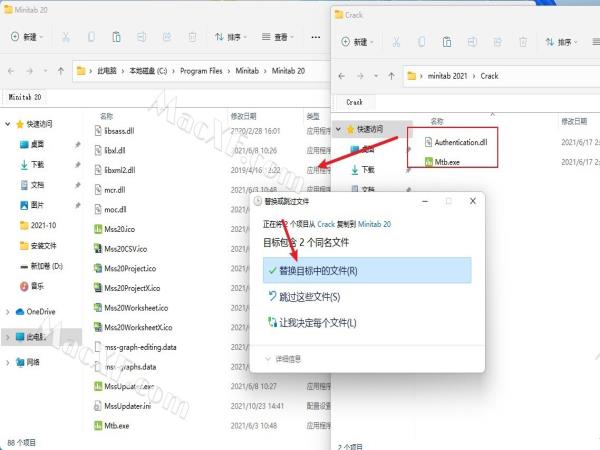Click minitab 2021 breadcrumb in Crack window

[447, 76]
